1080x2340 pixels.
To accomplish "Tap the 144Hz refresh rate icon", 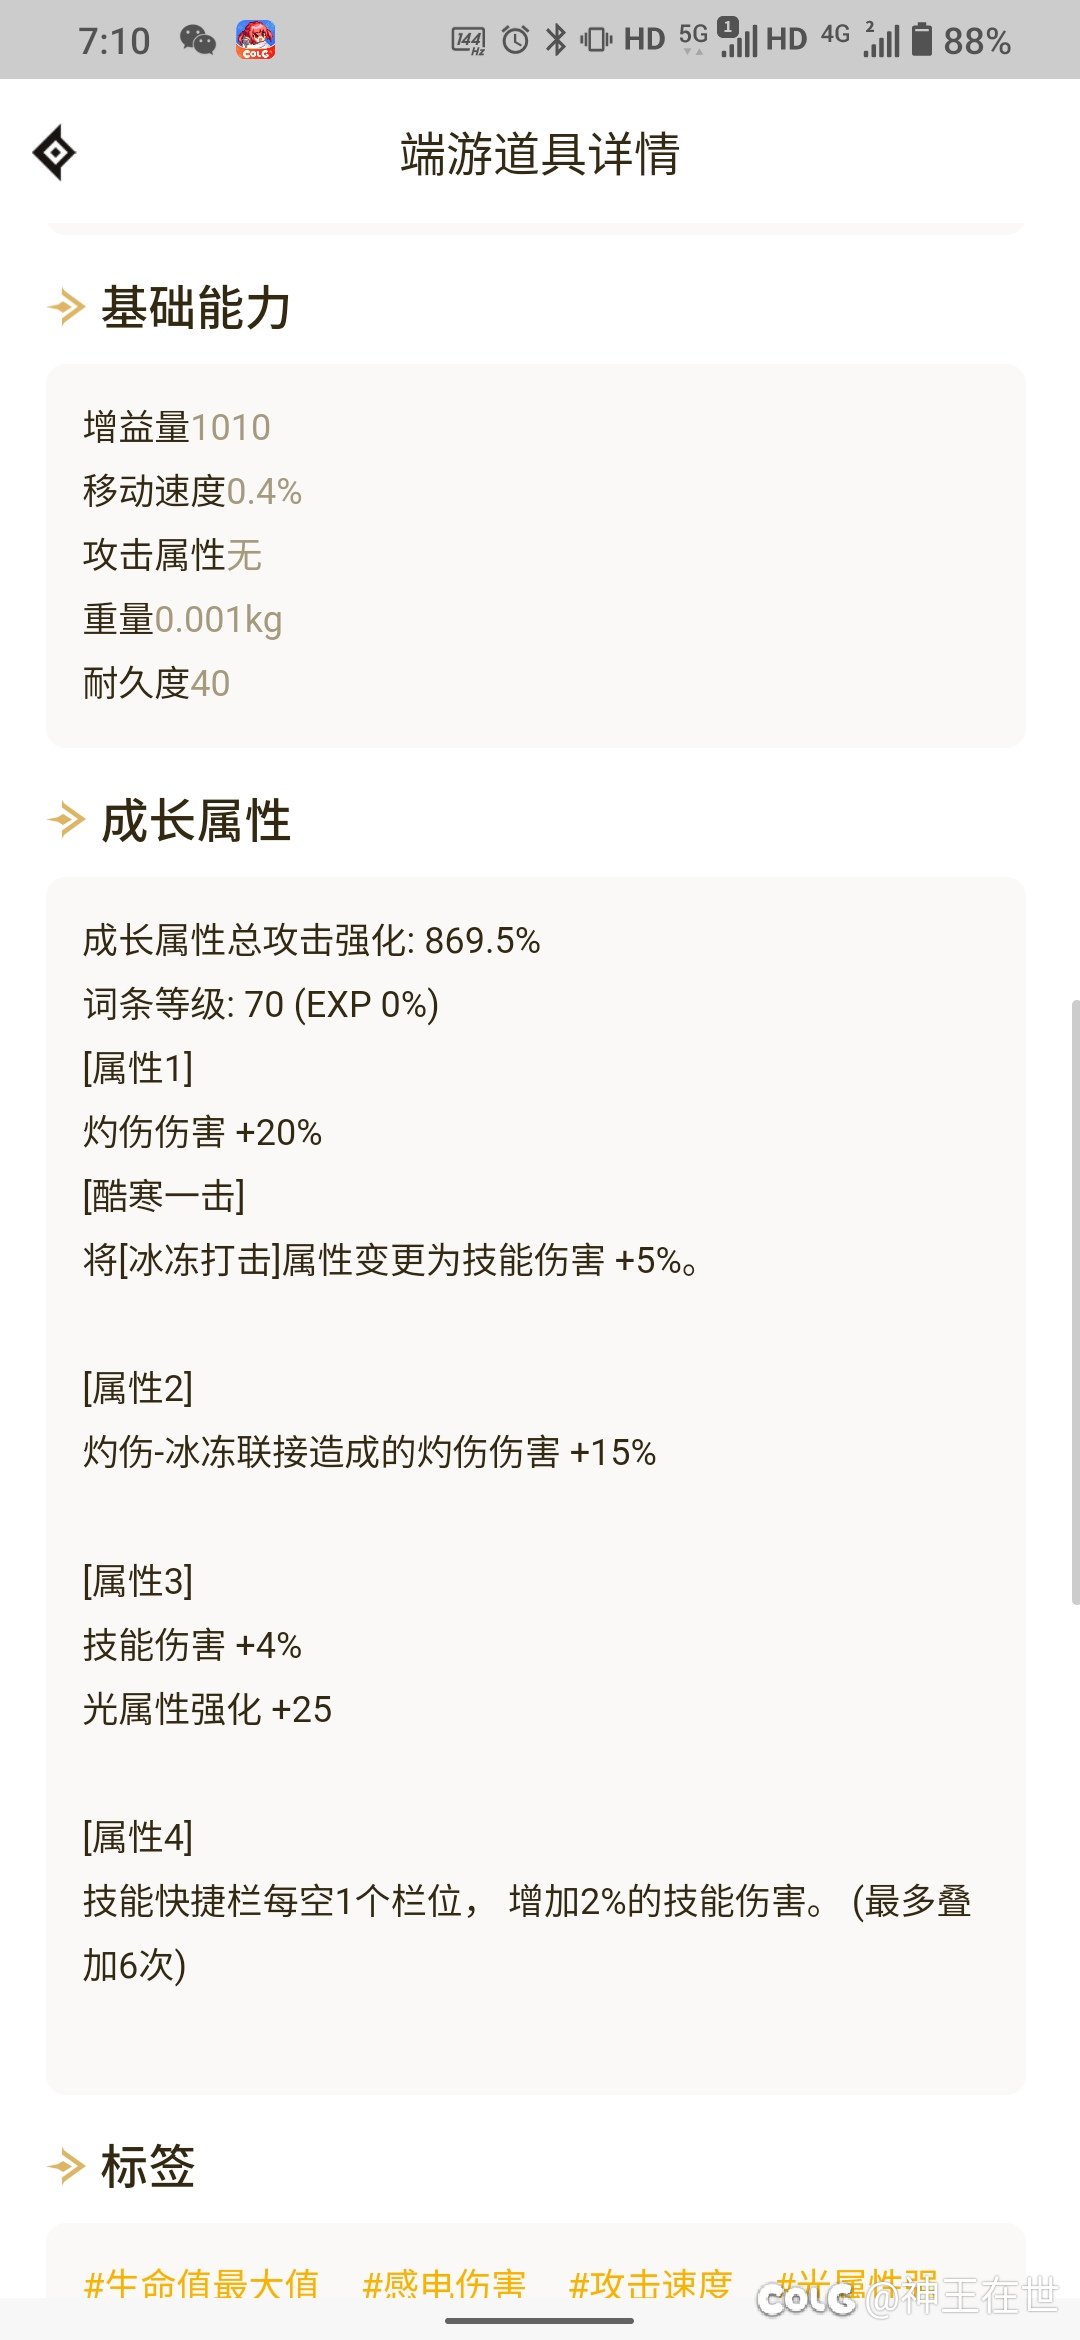I will (468, 40).
